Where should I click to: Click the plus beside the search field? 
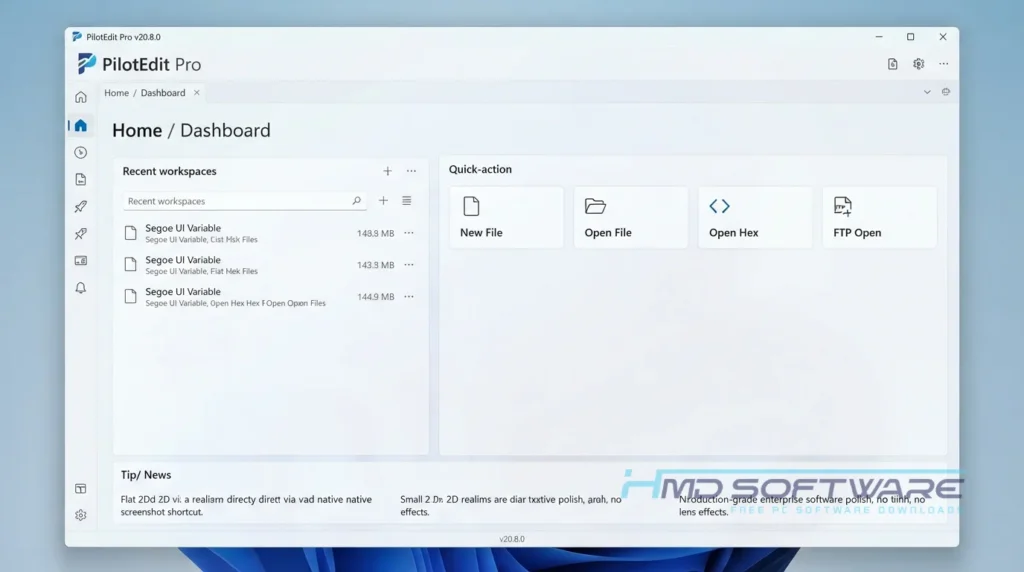[x=383, y=200]
